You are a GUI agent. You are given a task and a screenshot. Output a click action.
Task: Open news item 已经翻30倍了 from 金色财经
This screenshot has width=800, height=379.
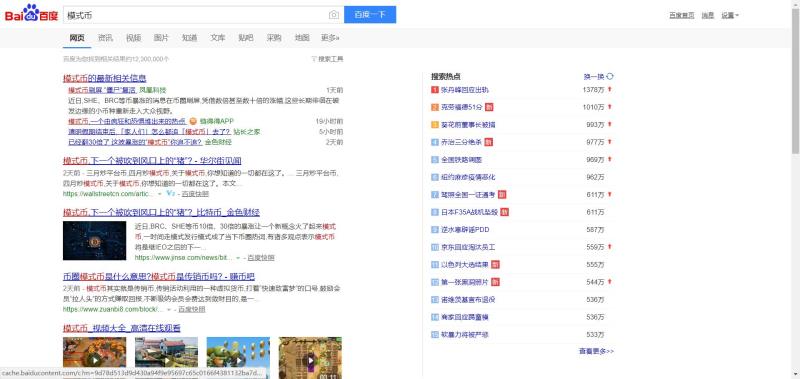(135, 142)
